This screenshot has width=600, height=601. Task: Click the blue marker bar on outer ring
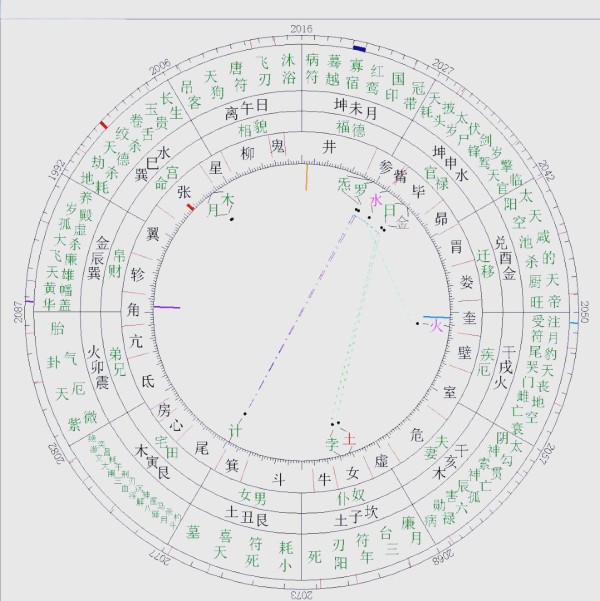(x=359, y=47)
